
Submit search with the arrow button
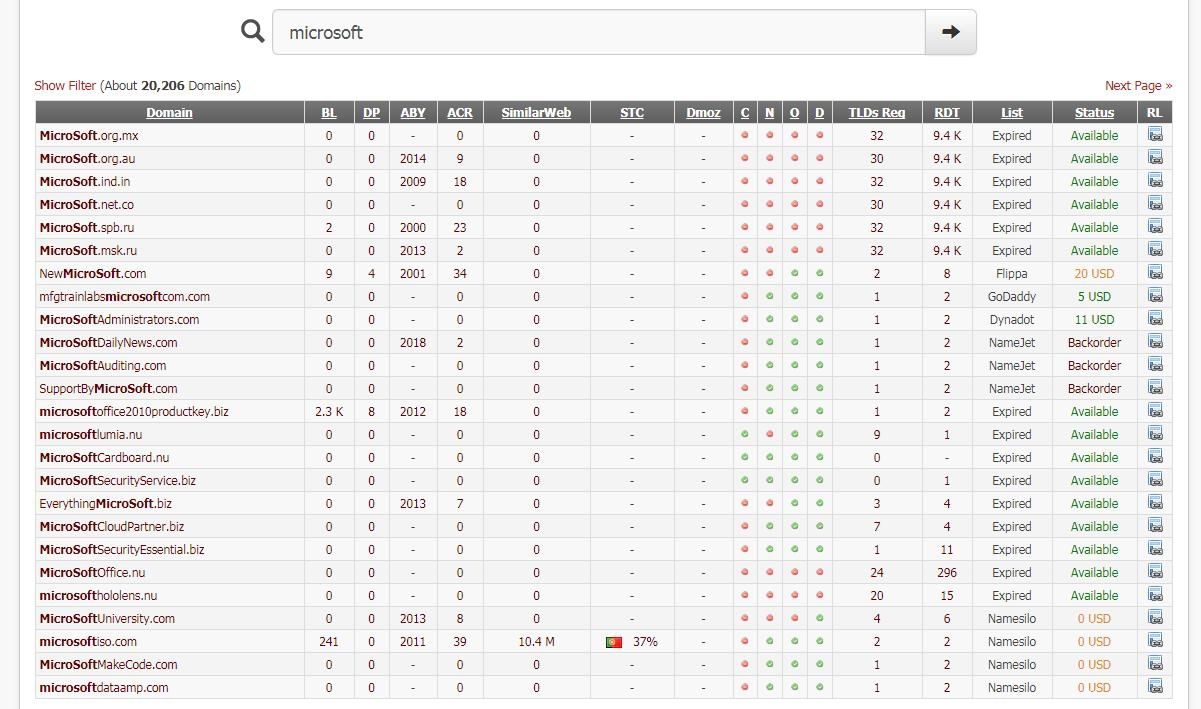(950, 32)
